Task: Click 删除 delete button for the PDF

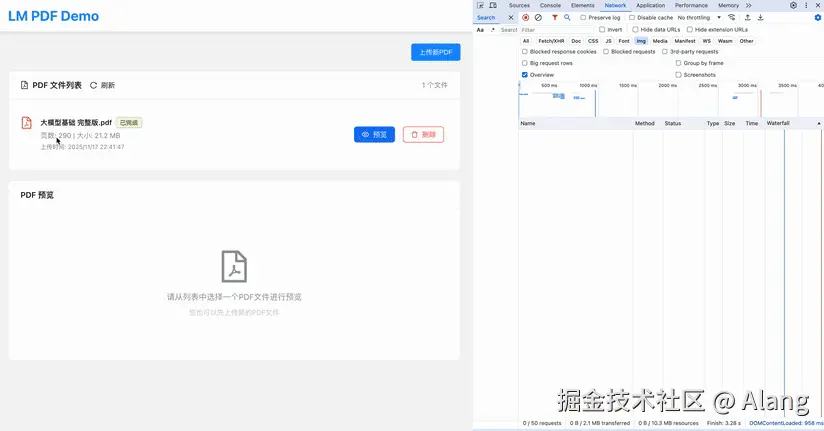Action: point(424,135)
